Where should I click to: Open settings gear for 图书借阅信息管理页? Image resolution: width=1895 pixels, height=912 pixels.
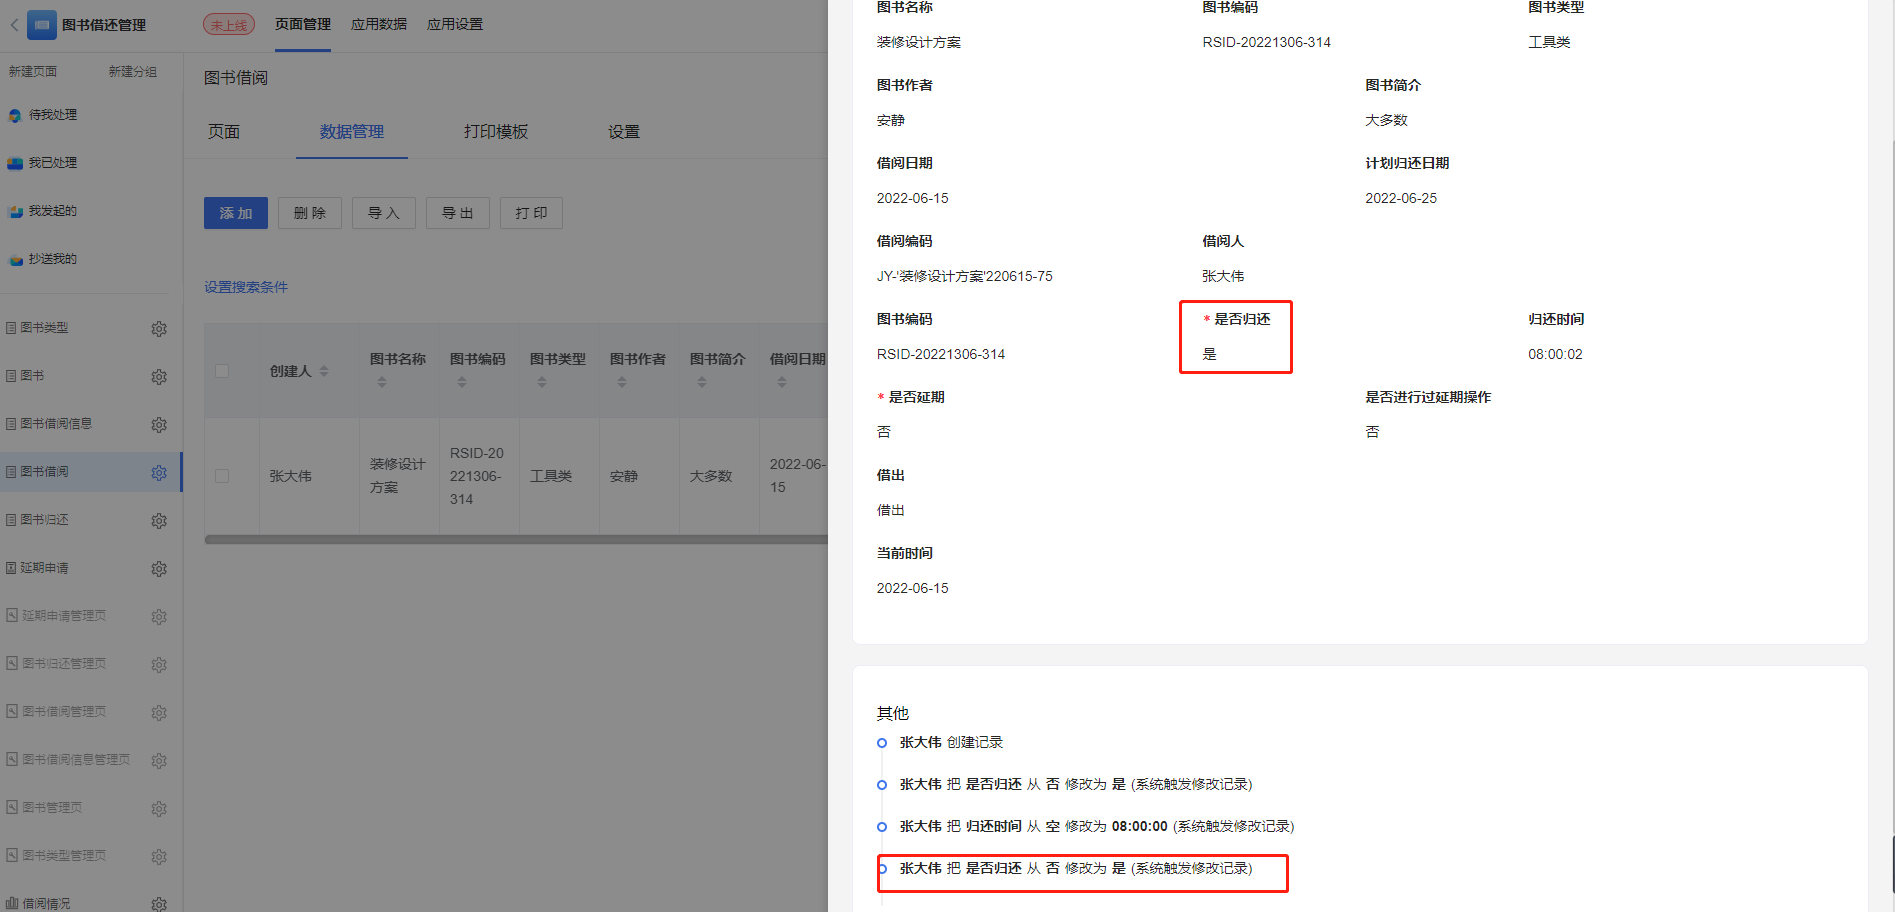159,761
